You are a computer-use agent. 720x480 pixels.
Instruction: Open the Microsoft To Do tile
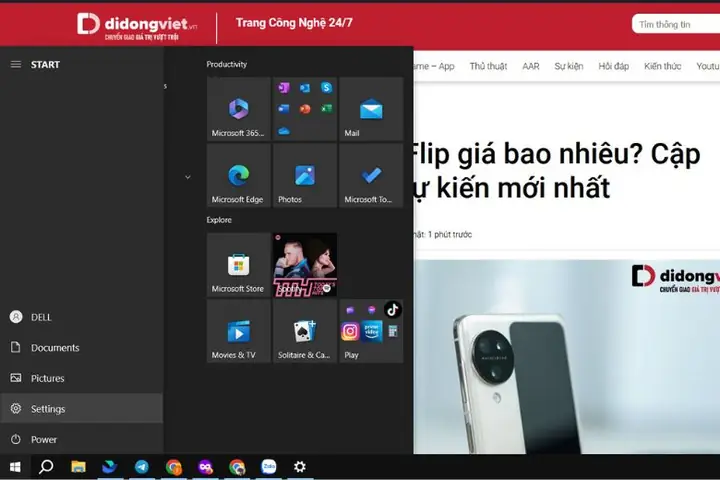pos(371,175)
